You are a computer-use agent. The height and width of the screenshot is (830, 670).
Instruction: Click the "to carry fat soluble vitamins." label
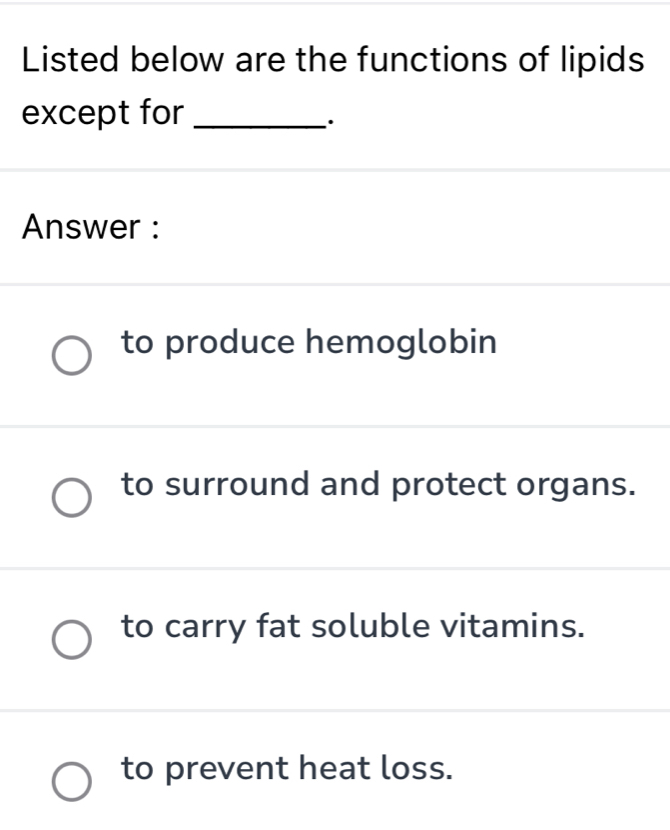(352, 627)
